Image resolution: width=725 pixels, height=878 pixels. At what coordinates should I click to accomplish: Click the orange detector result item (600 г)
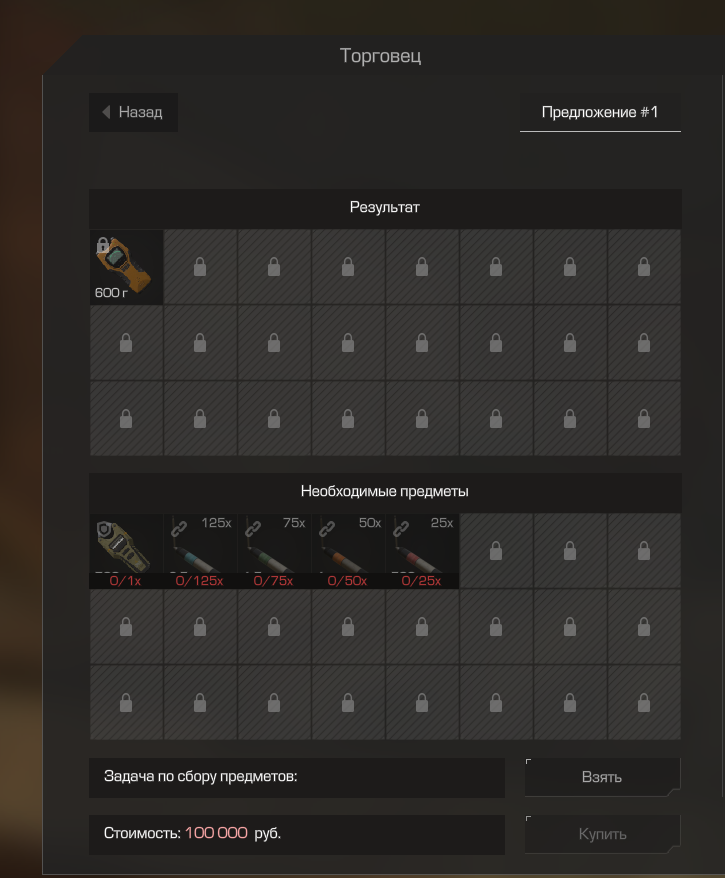(127, 267)
